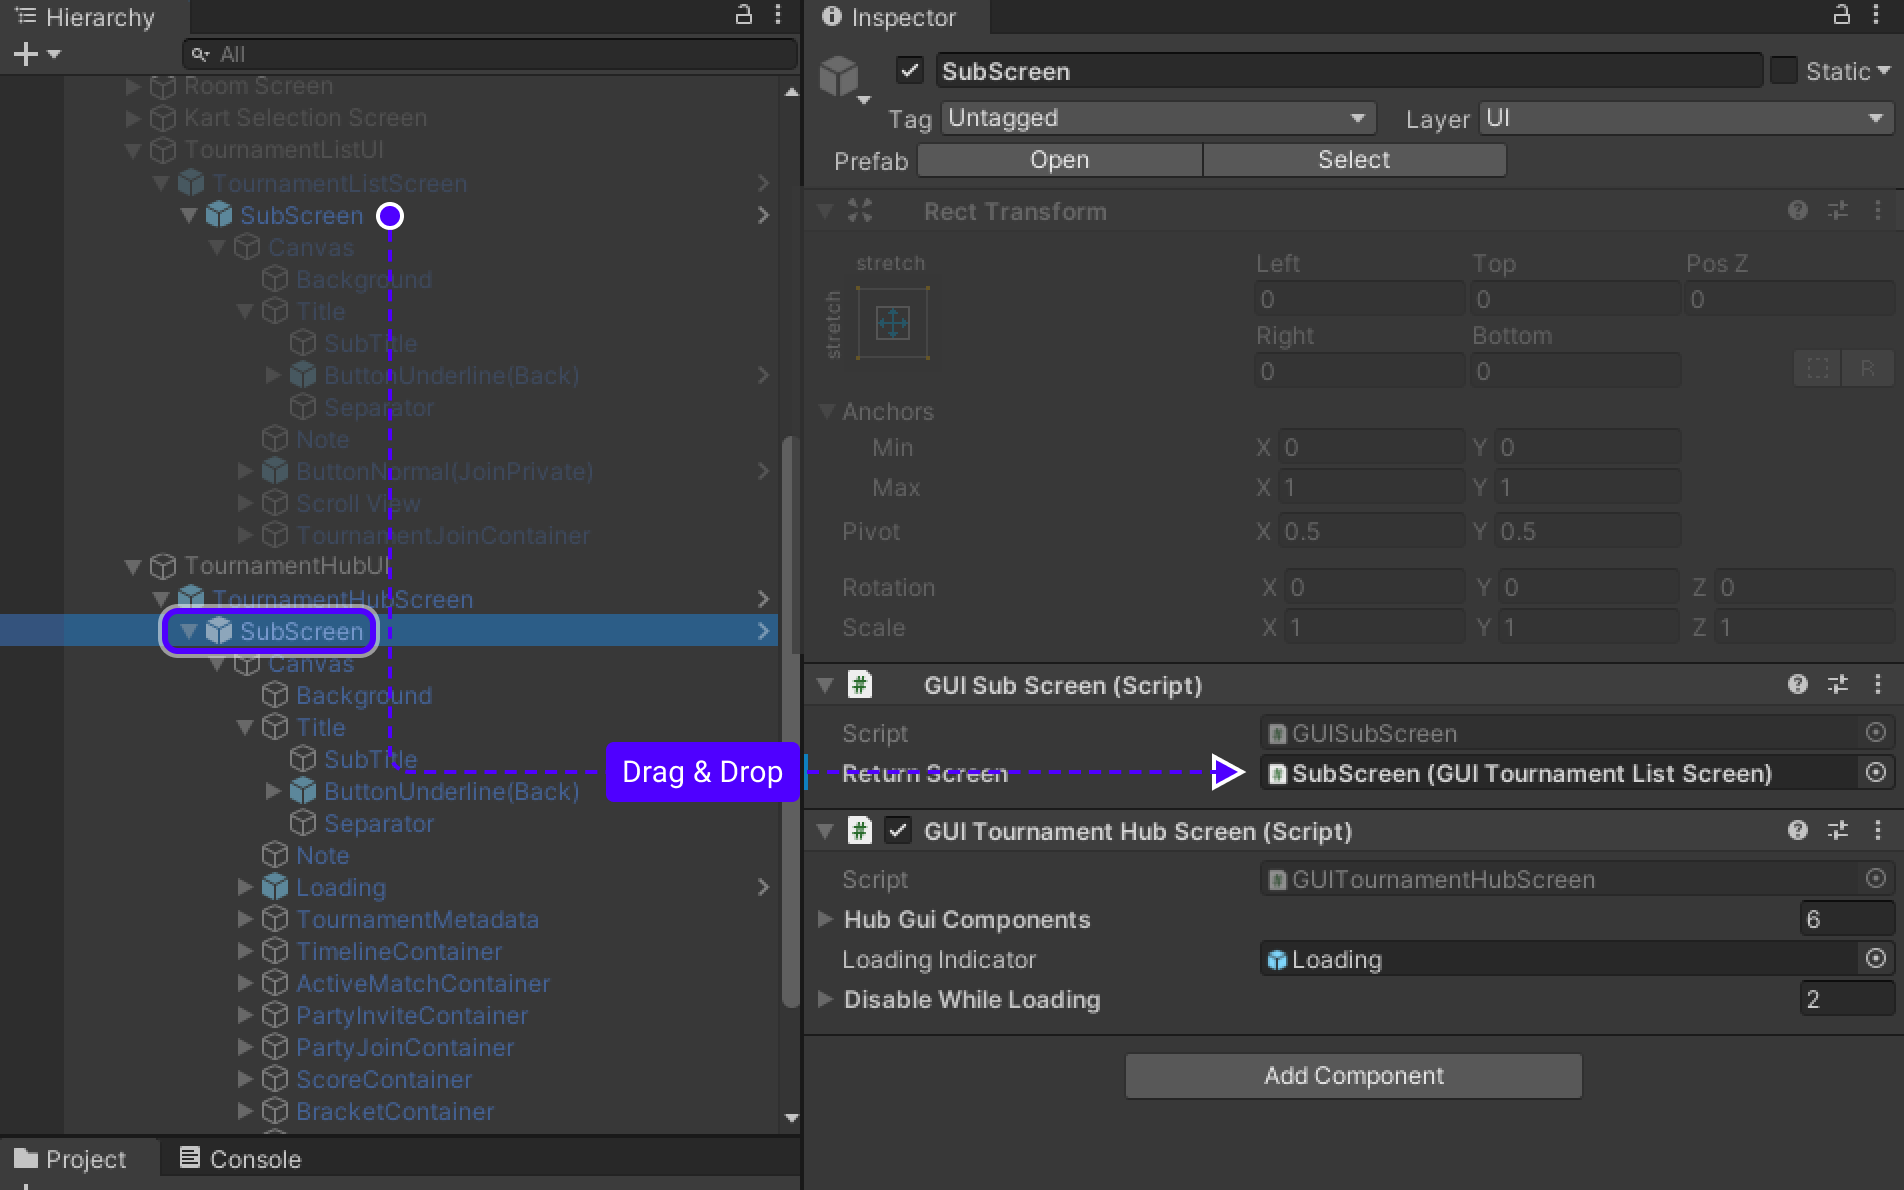Click the anchor preset stretch icon
The image size is (1904, 1190).
[892, 323]
